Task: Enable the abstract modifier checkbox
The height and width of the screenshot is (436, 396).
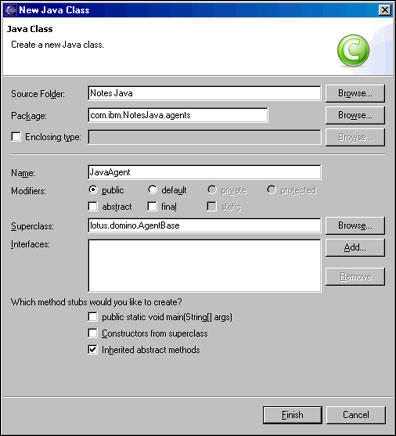Action: coord(93,206)
